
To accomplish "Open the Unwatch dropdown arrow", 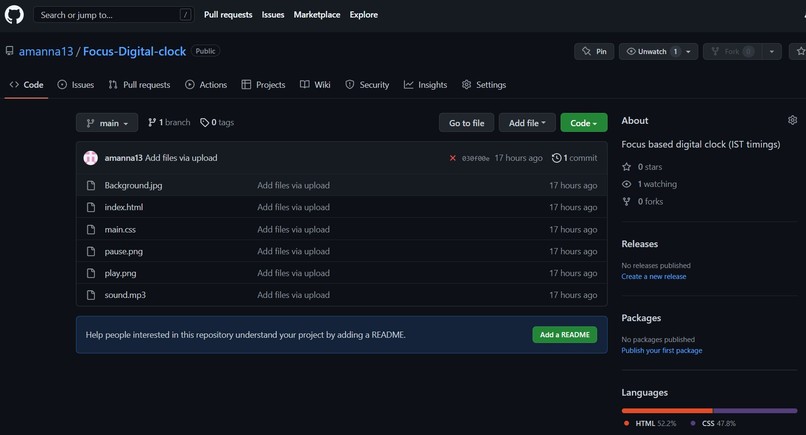I will 688,51.
